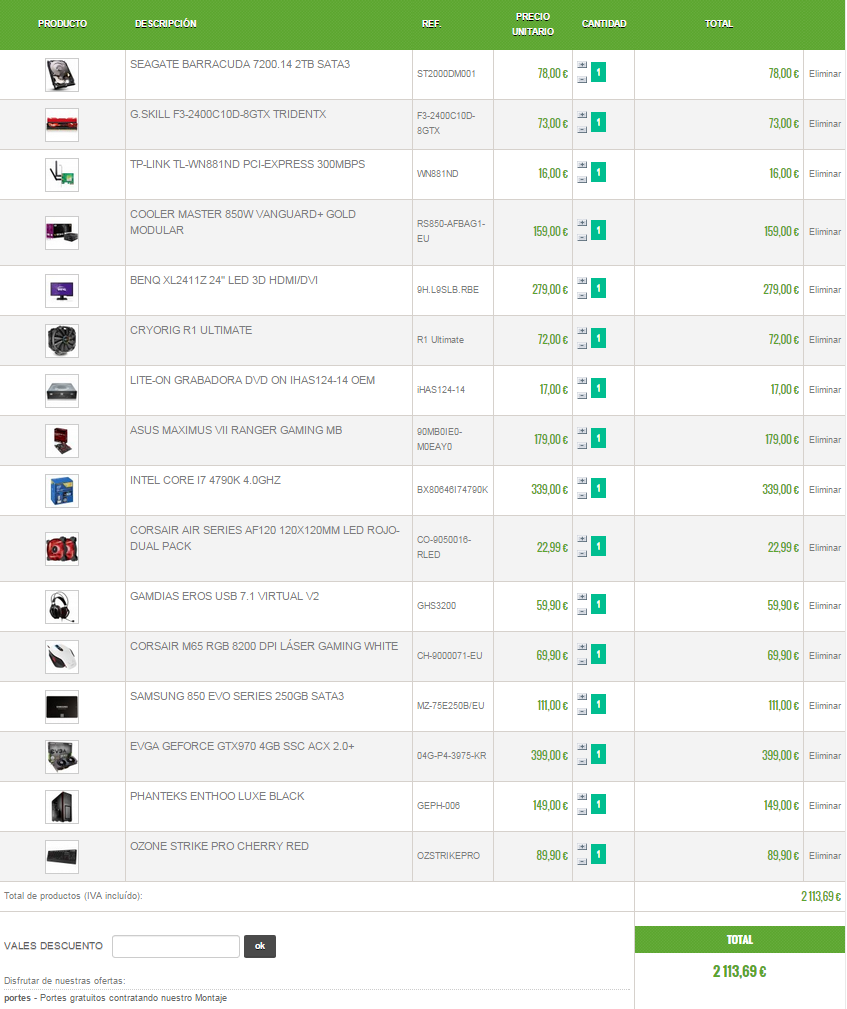Open Phanteks Enthoo case thumbnail
The image size is (847, 1009).
(62, 807)
